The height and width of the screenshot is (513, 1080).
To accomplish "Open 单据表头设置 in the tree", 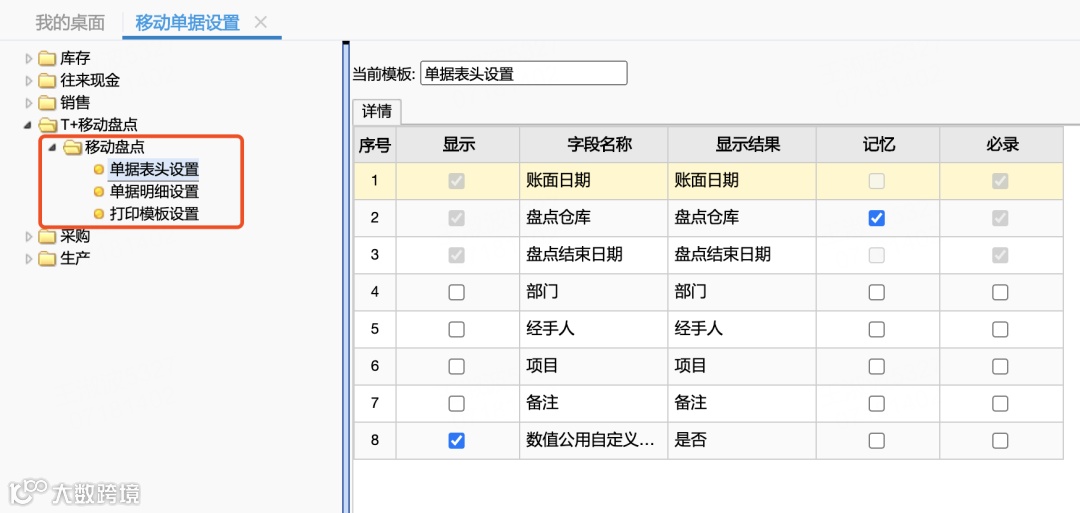I will [154, 170].
